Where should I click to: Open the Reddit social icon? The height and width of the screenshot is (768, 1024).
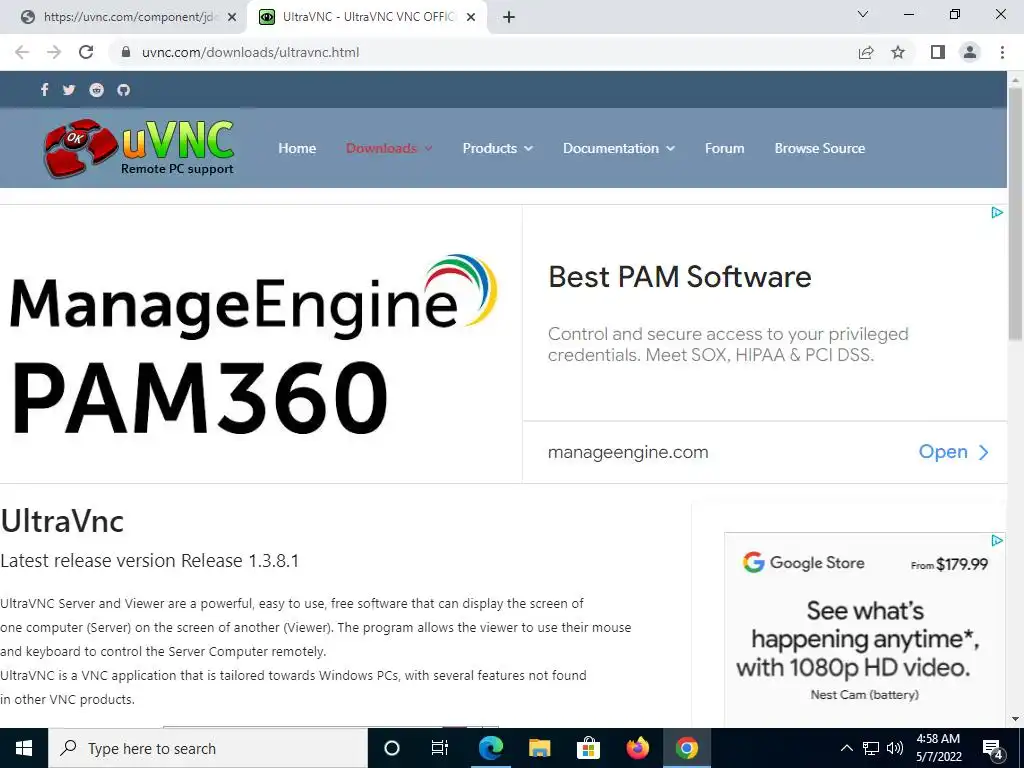tap(97, 90)
